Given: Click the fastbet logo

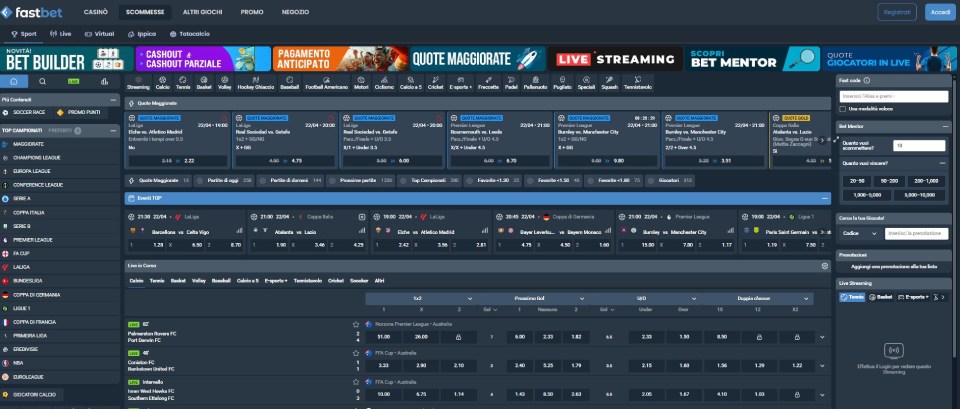Looking at the screenshot, I should [x=32, y=12].
